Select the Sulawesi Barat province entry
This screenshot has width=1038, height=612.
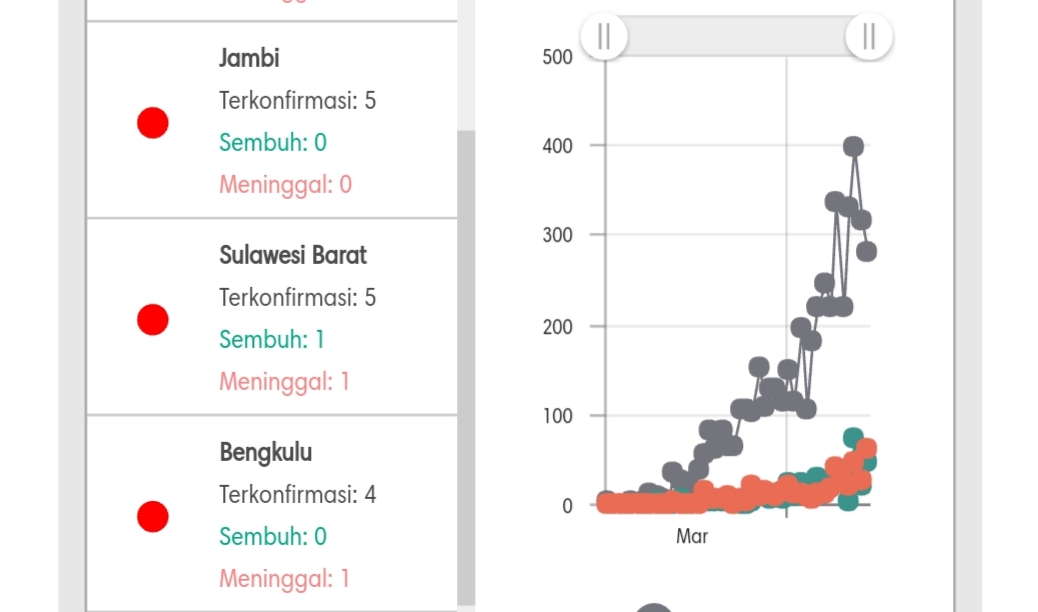tap(272, 317)
